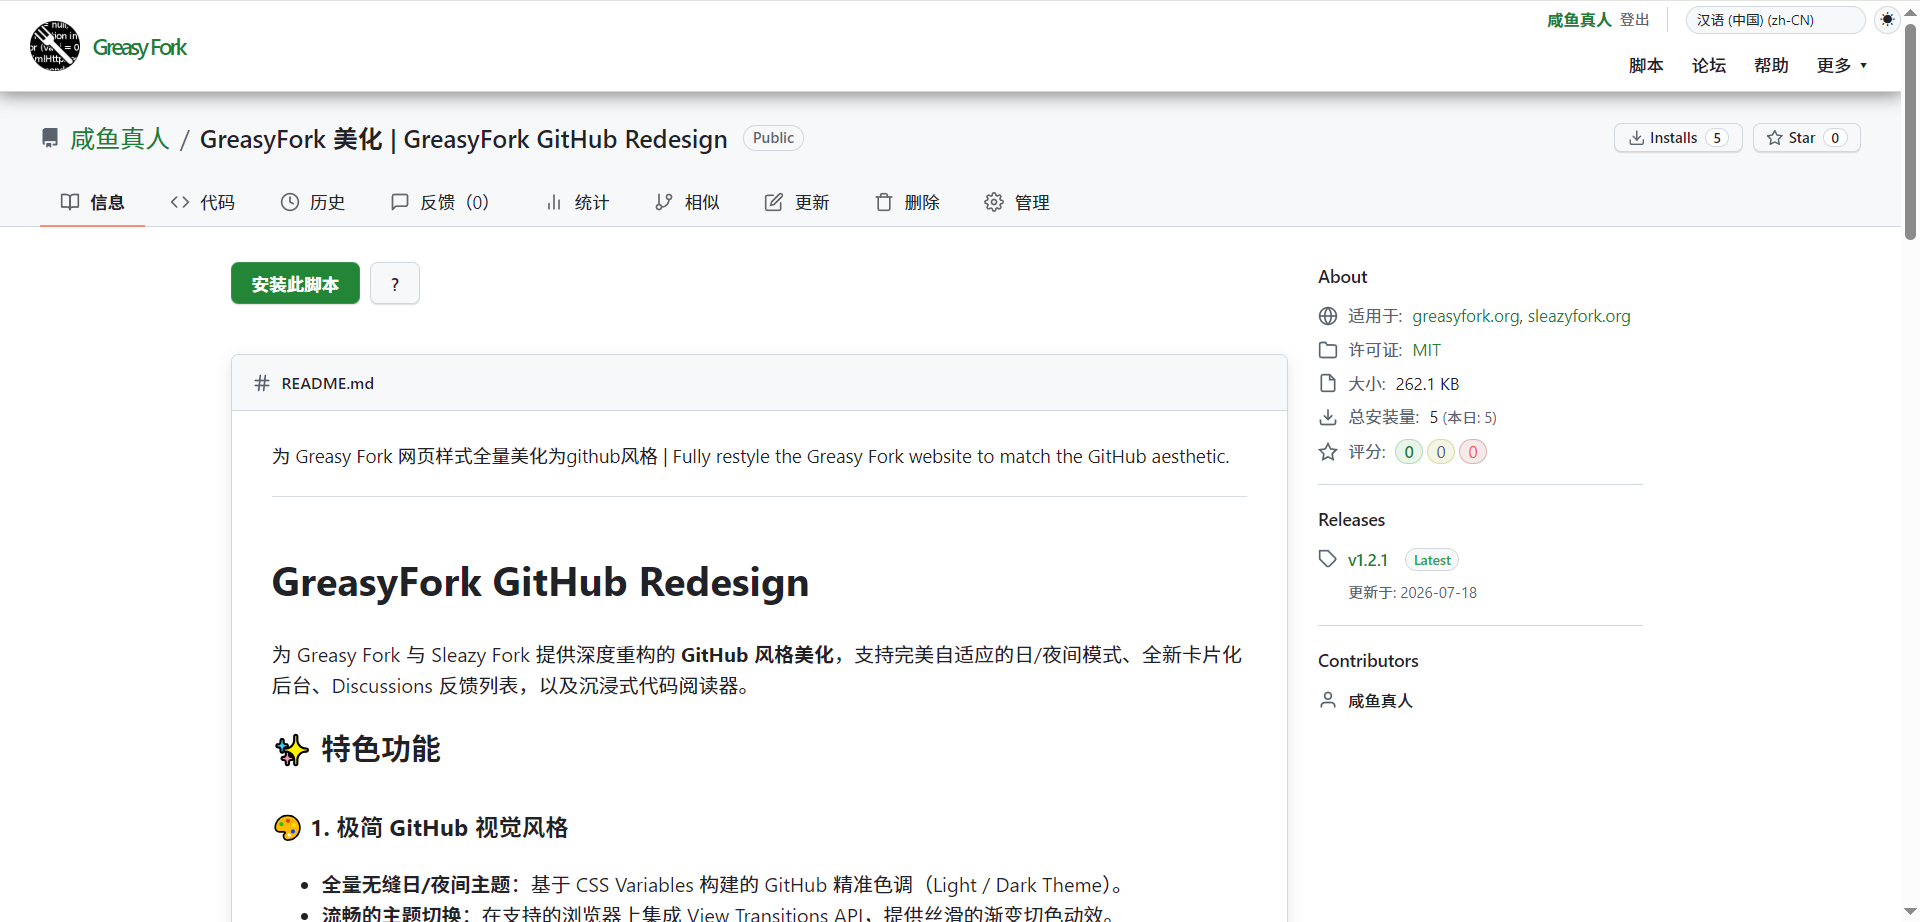Go to the 论坛 navigation item
This screenshot has height=922, width=1920.
pyautogui.click(x=1709, y=65)
